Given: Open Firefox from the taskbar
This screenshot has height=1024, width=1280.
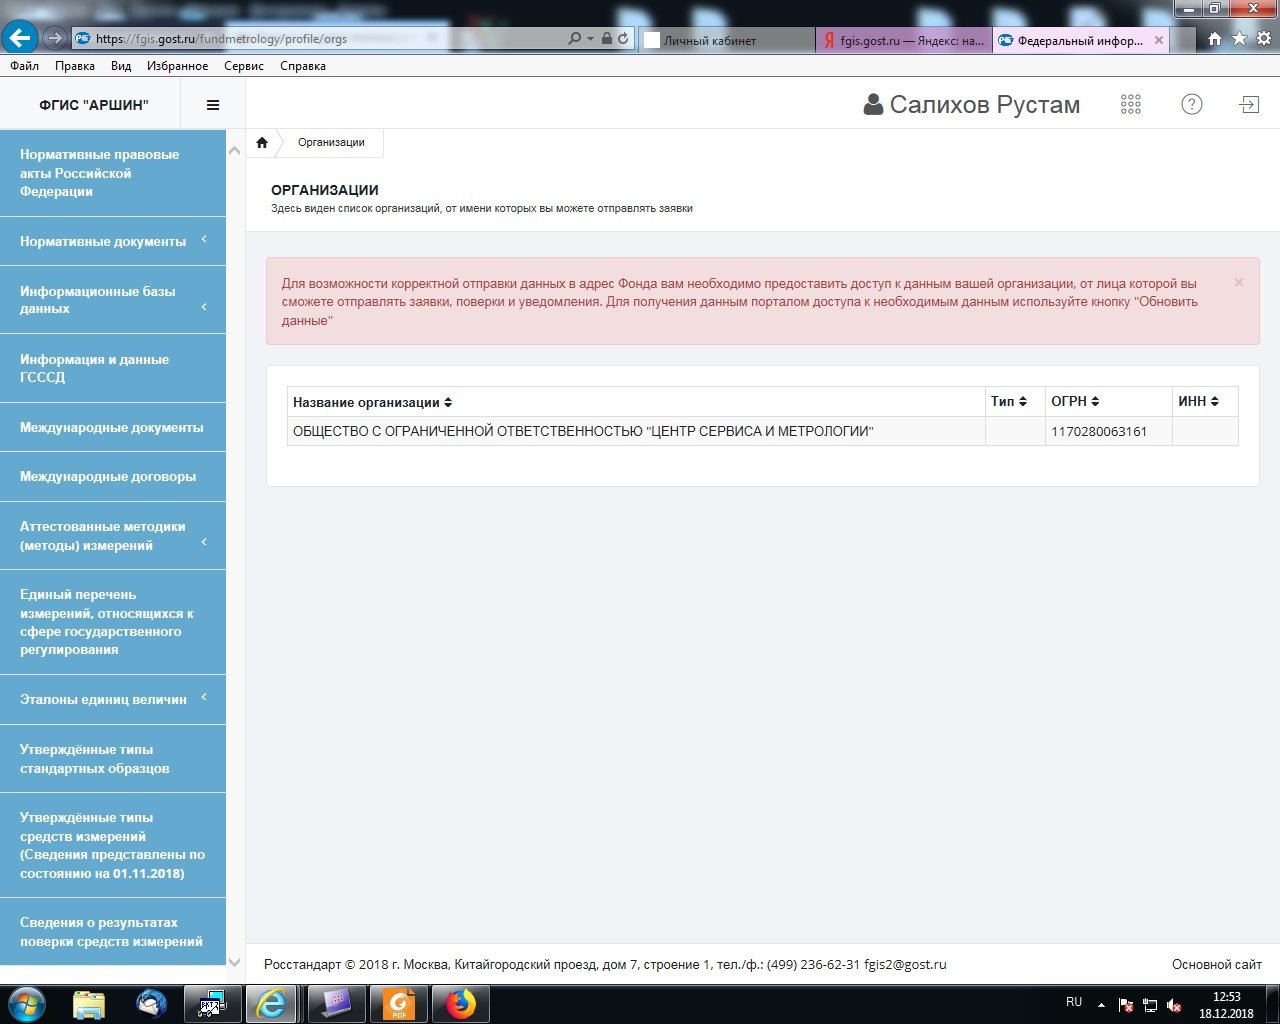Looking at the screenshot, I should click(460, 1003).
